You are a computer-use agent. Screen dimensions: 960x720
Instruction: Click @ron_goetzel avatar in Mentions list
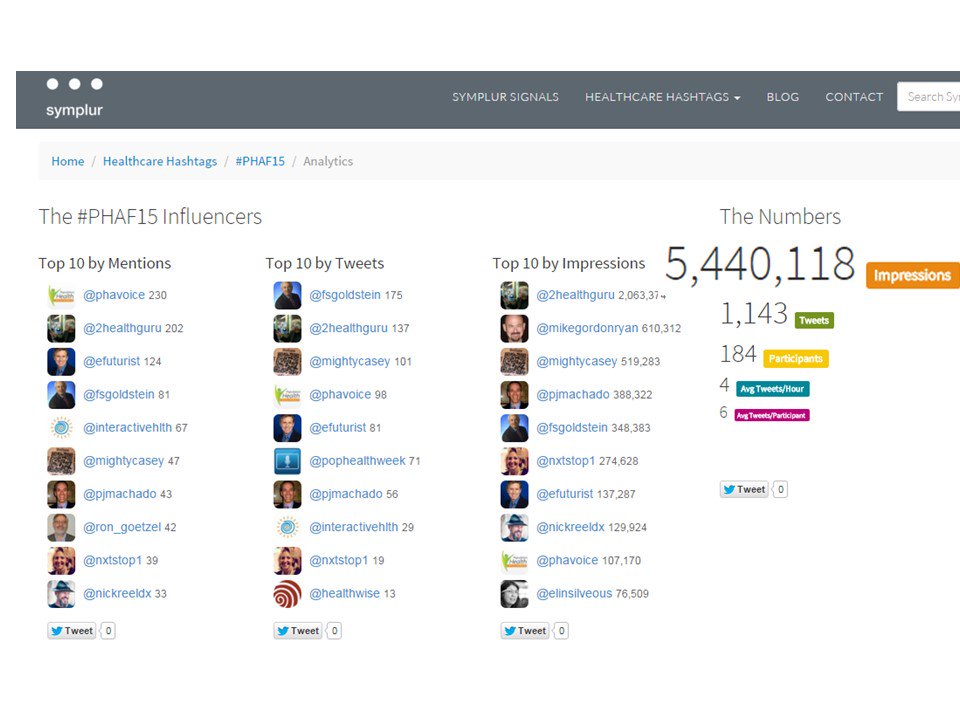(61, 527)
